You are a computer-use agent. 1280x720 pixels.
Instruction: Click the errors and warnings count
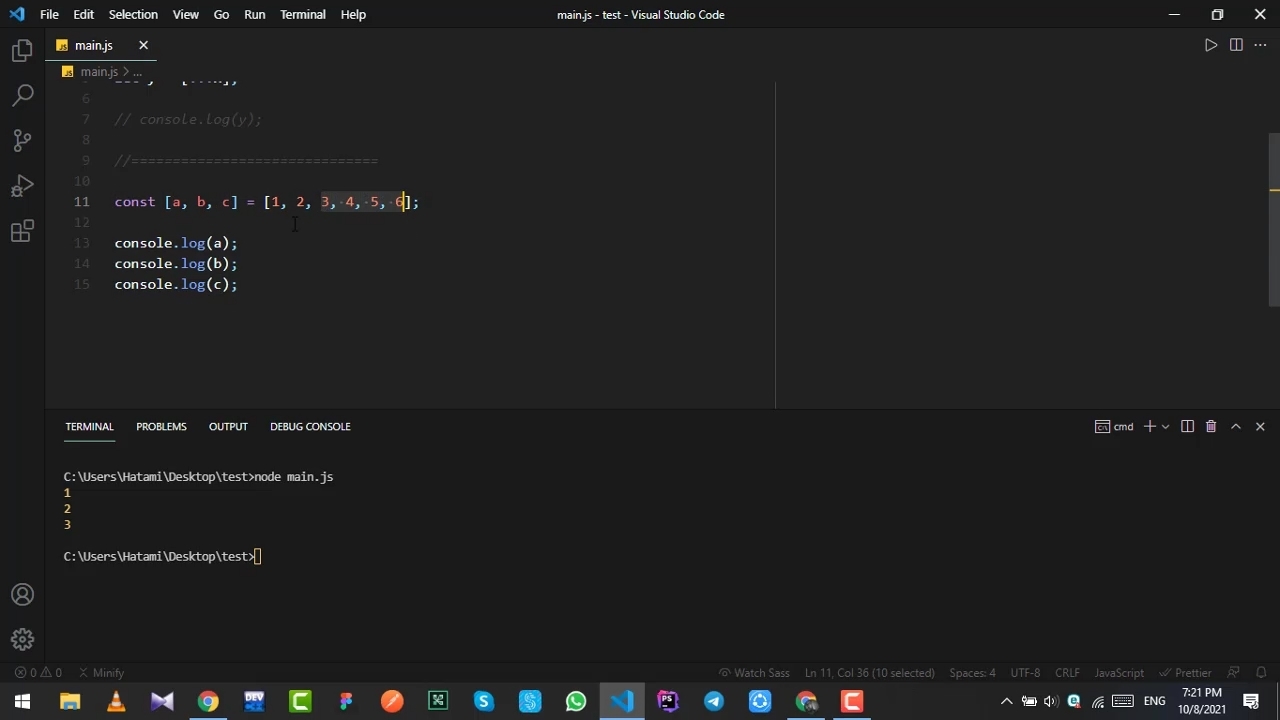pyautogui.click(x=38, y=673)
